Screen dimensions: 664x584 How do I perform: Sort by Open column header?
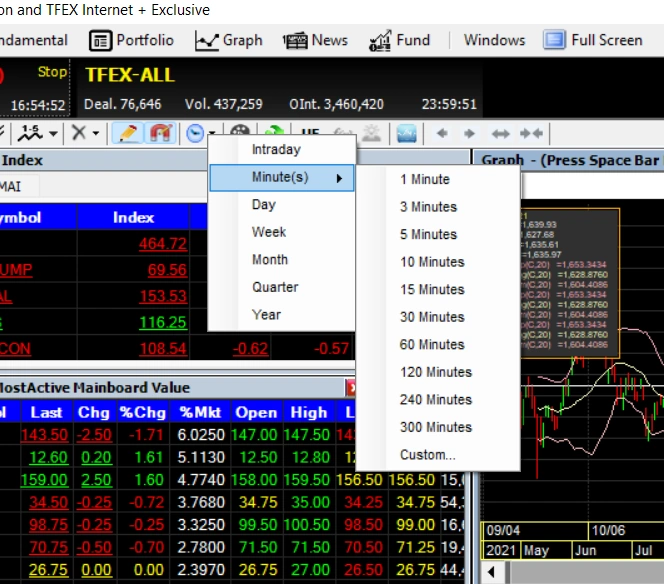(256, 412)
